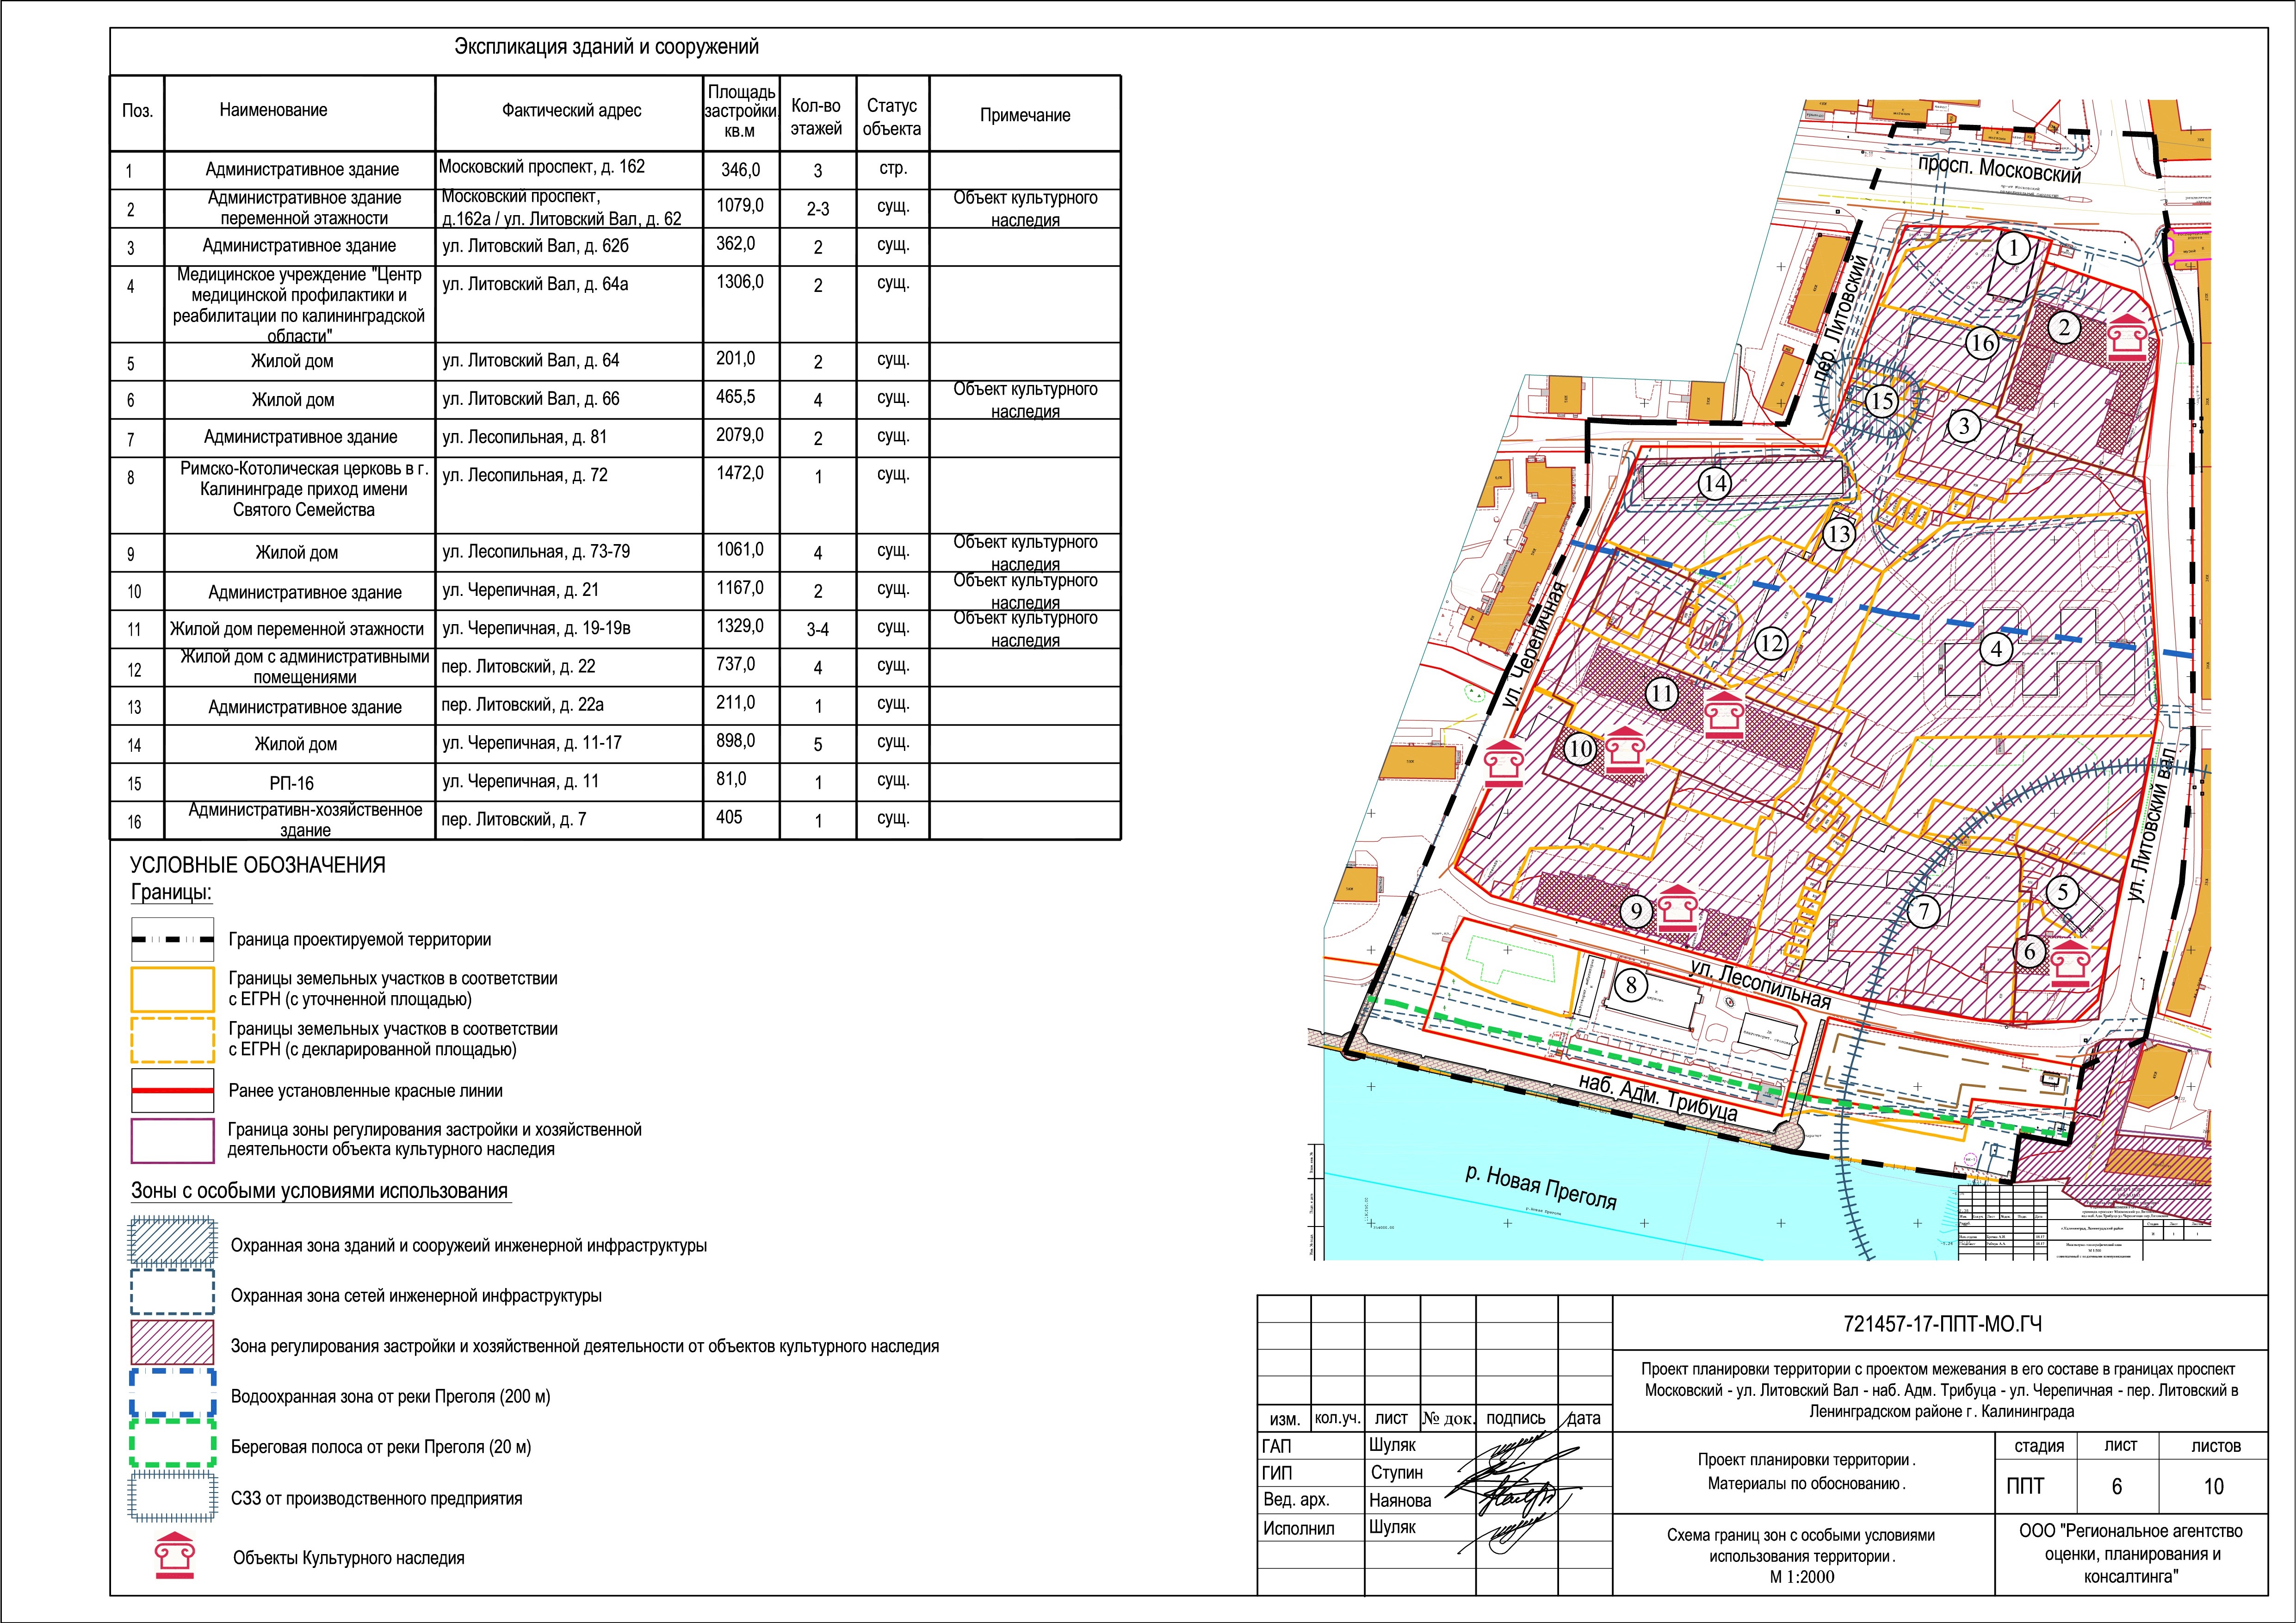Select map marker 7 circle
This screenshot has width=2296, height=1623.
1923,911
